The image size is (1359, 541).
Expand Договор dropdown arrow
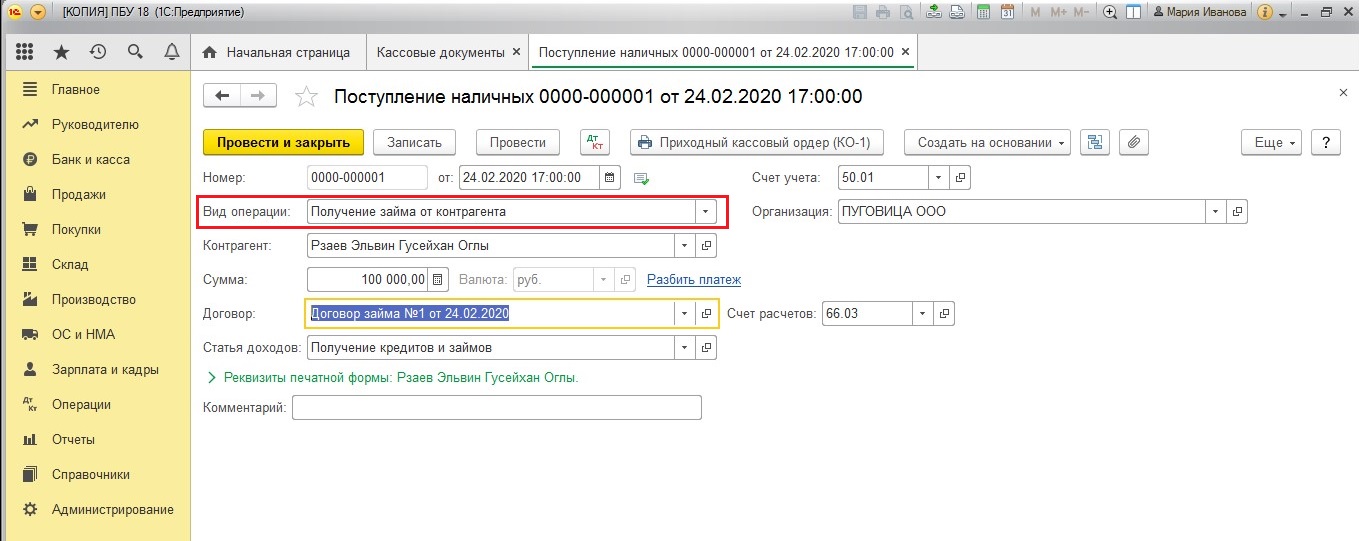click(x=685, y=313)
